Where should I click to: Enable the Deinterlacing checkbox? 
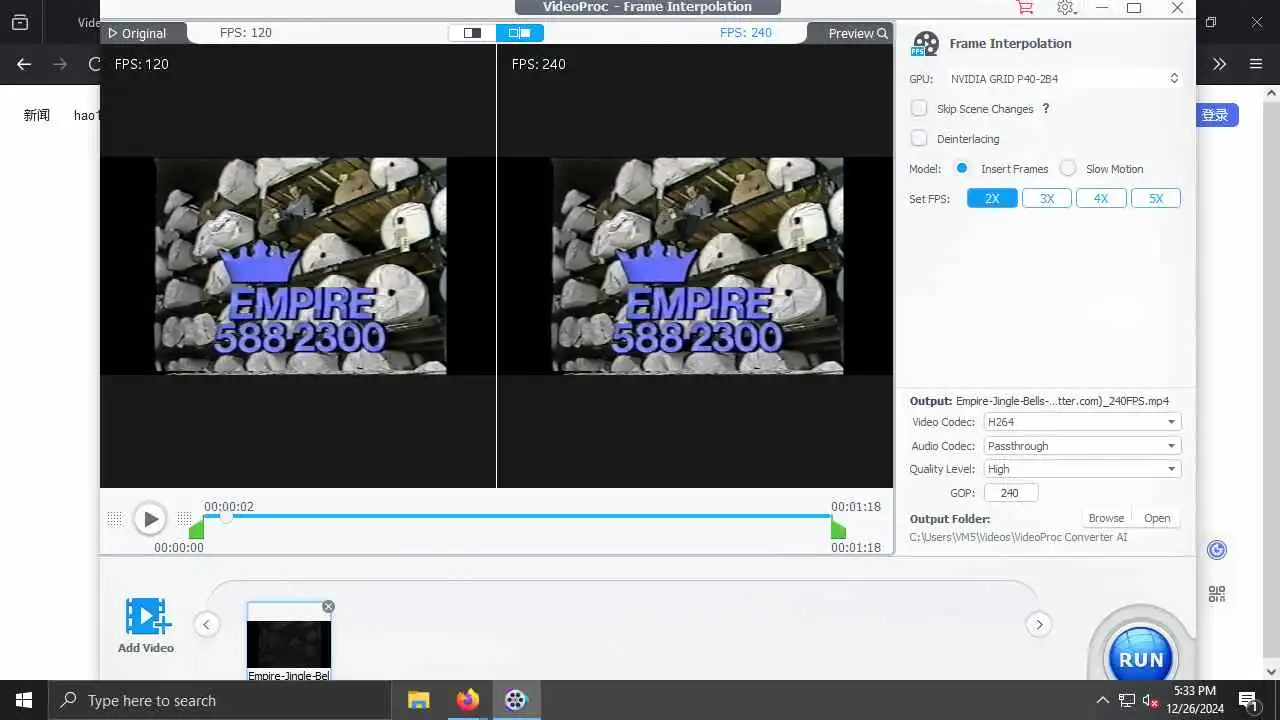click(x=919, y=138)
